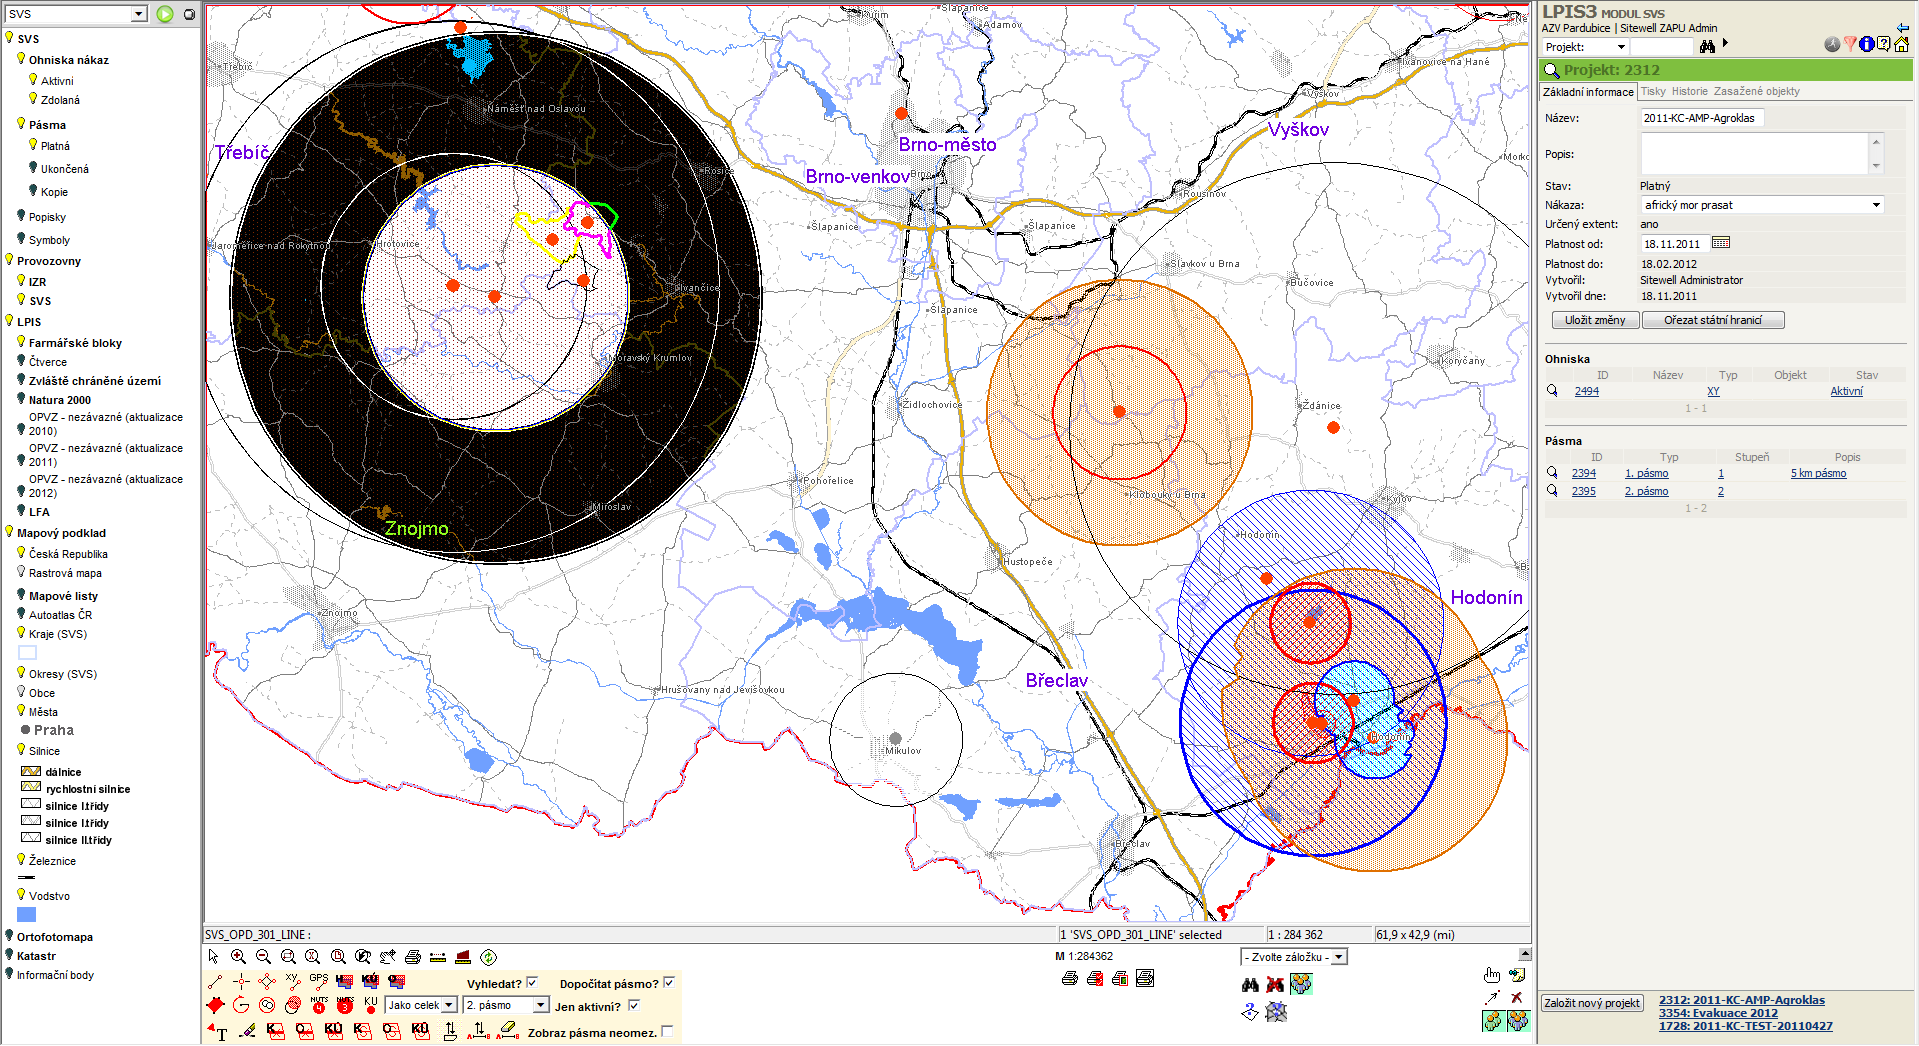Click the magnifier next to ohnisko 2494

point(1552,391)
